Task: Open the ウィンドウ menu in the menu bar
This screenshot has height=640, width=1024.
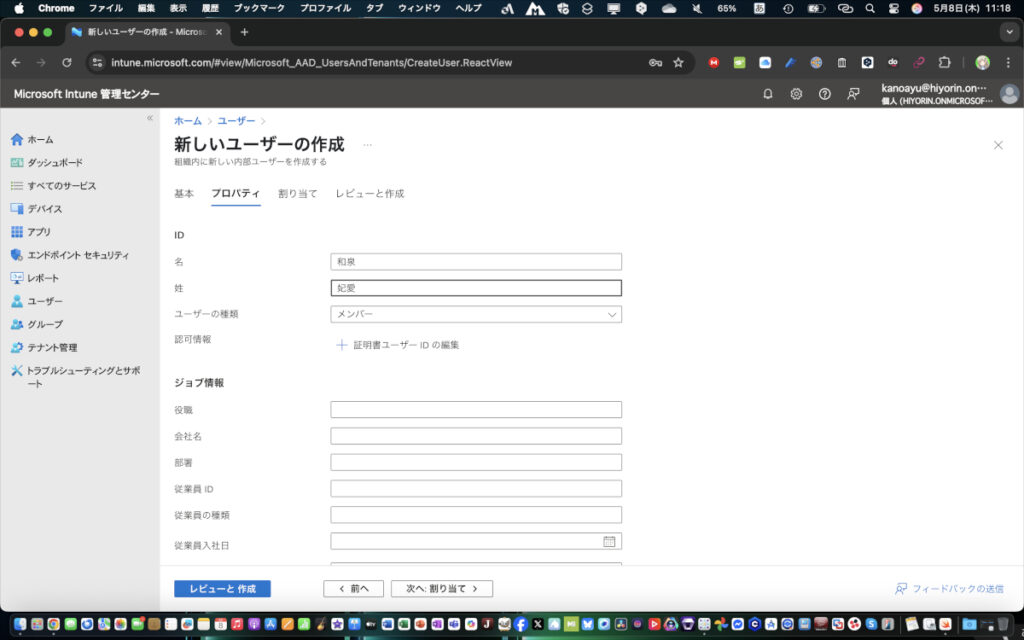Action: [419, 8]
